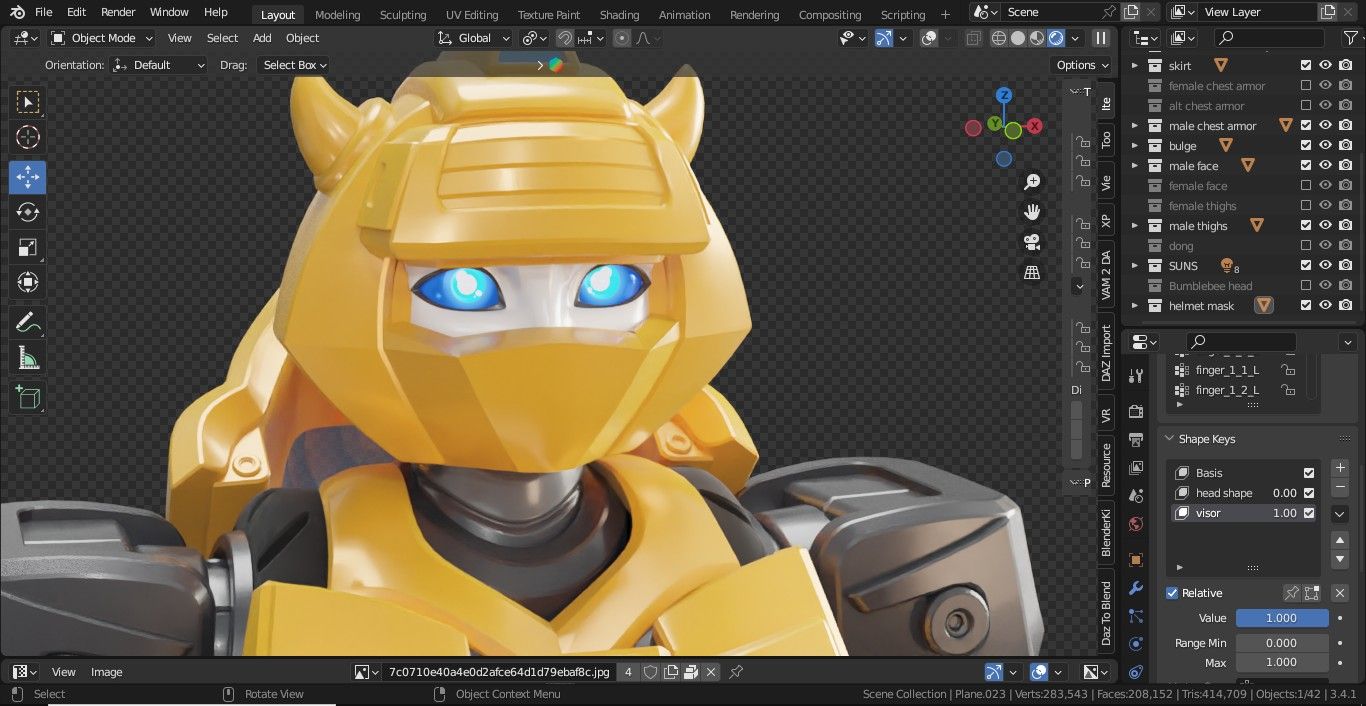Pause viewport render preview
Screen dimensions: 1366x706
[x=1101, y=38]
